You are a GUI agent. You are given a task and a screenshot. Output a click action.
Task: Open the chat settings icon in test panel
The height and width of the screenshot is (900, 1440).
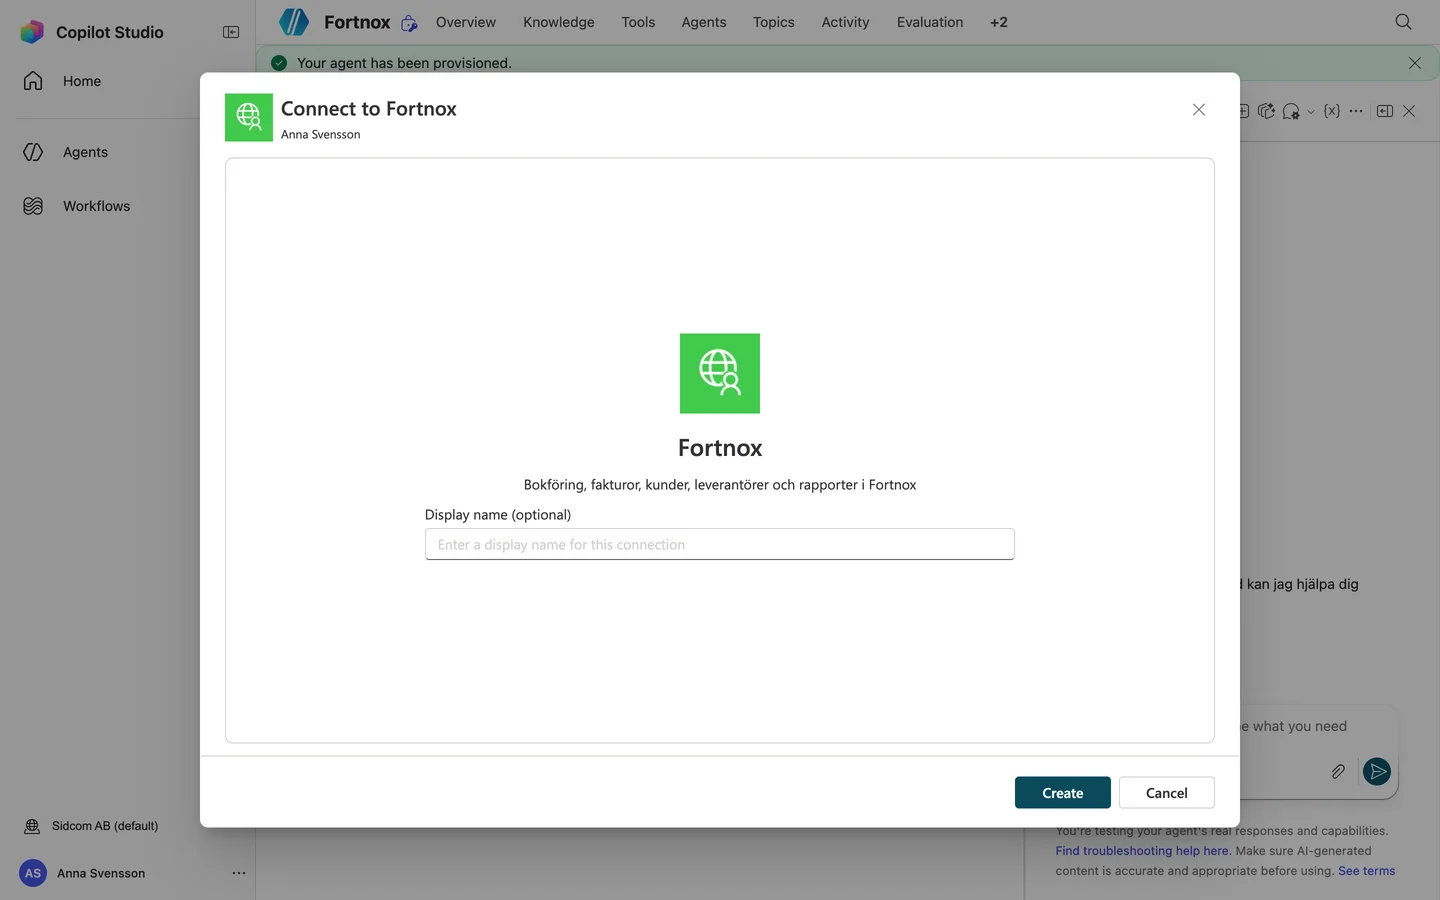pyautogui.click(x=1291, y=111)
